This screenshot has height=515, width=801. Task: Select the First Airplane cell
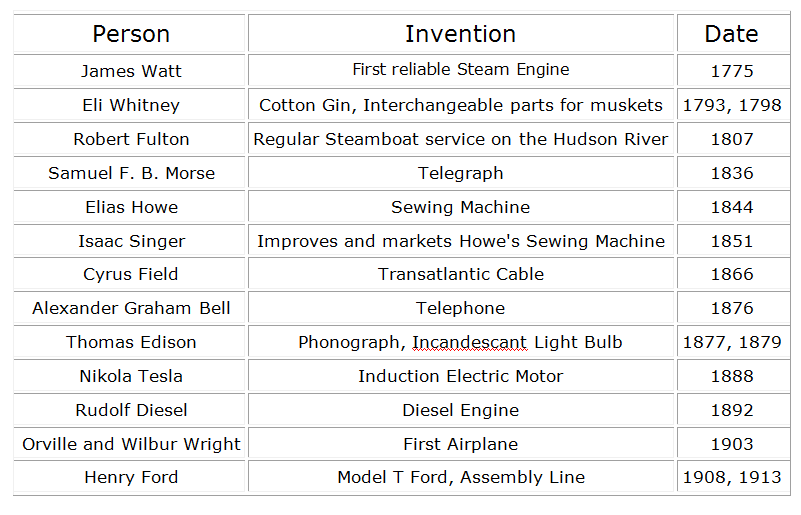tap(460, 444)
